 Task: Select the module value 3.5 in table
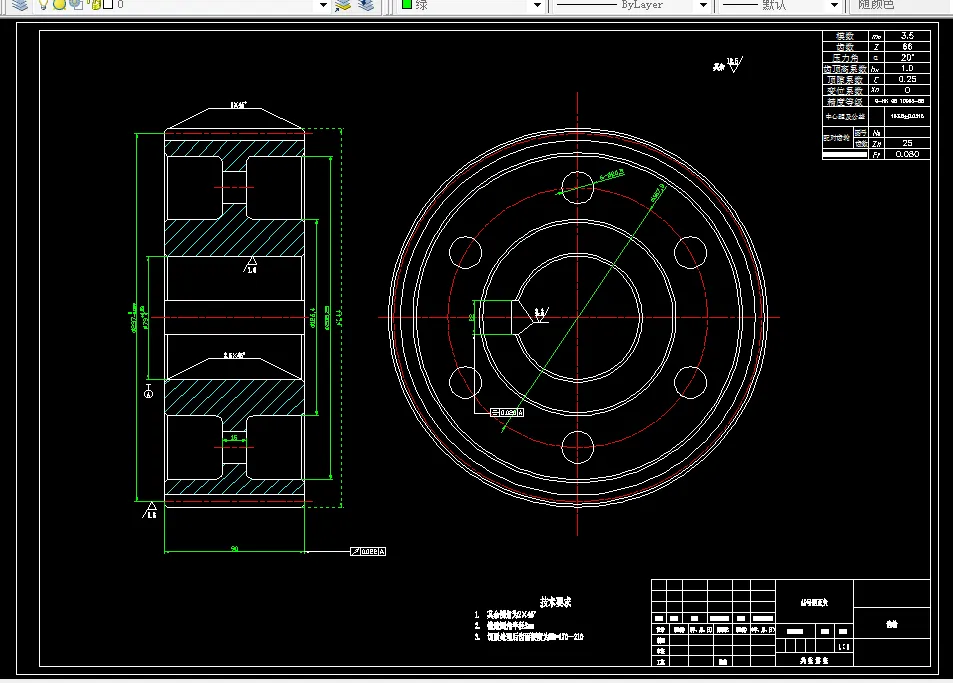(x=907, y=36)
